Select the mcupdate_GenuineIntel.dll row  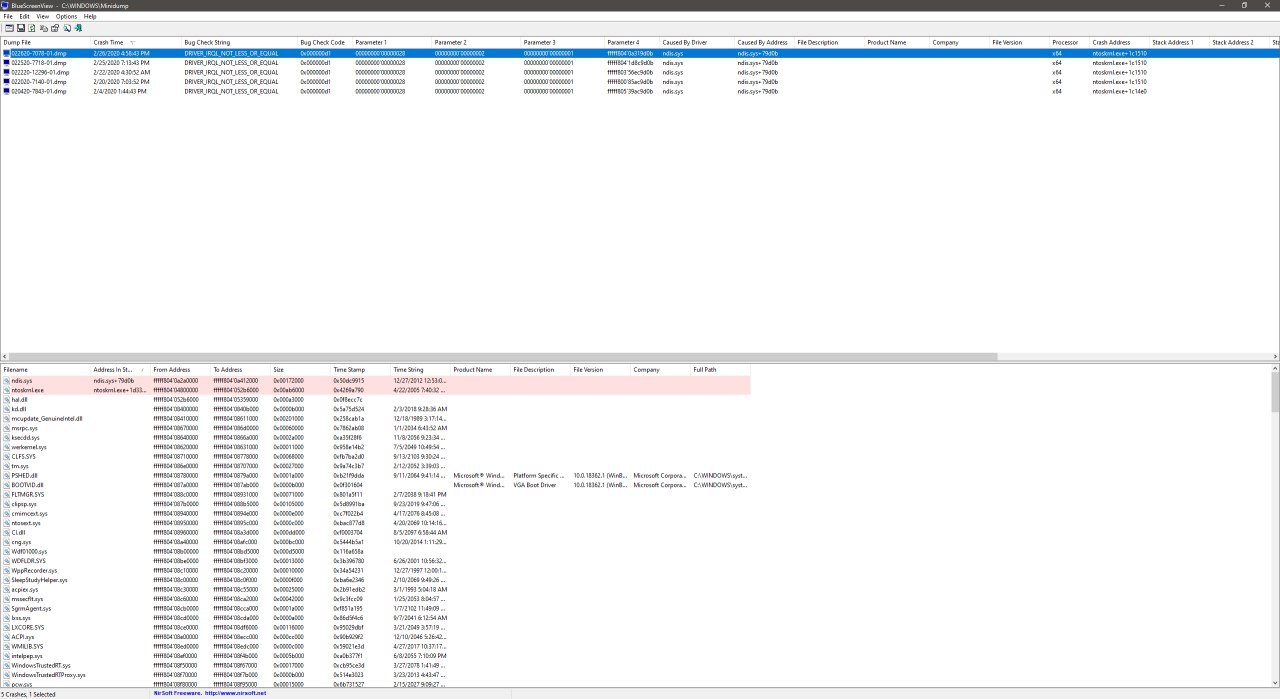click(x=375, y=419)
